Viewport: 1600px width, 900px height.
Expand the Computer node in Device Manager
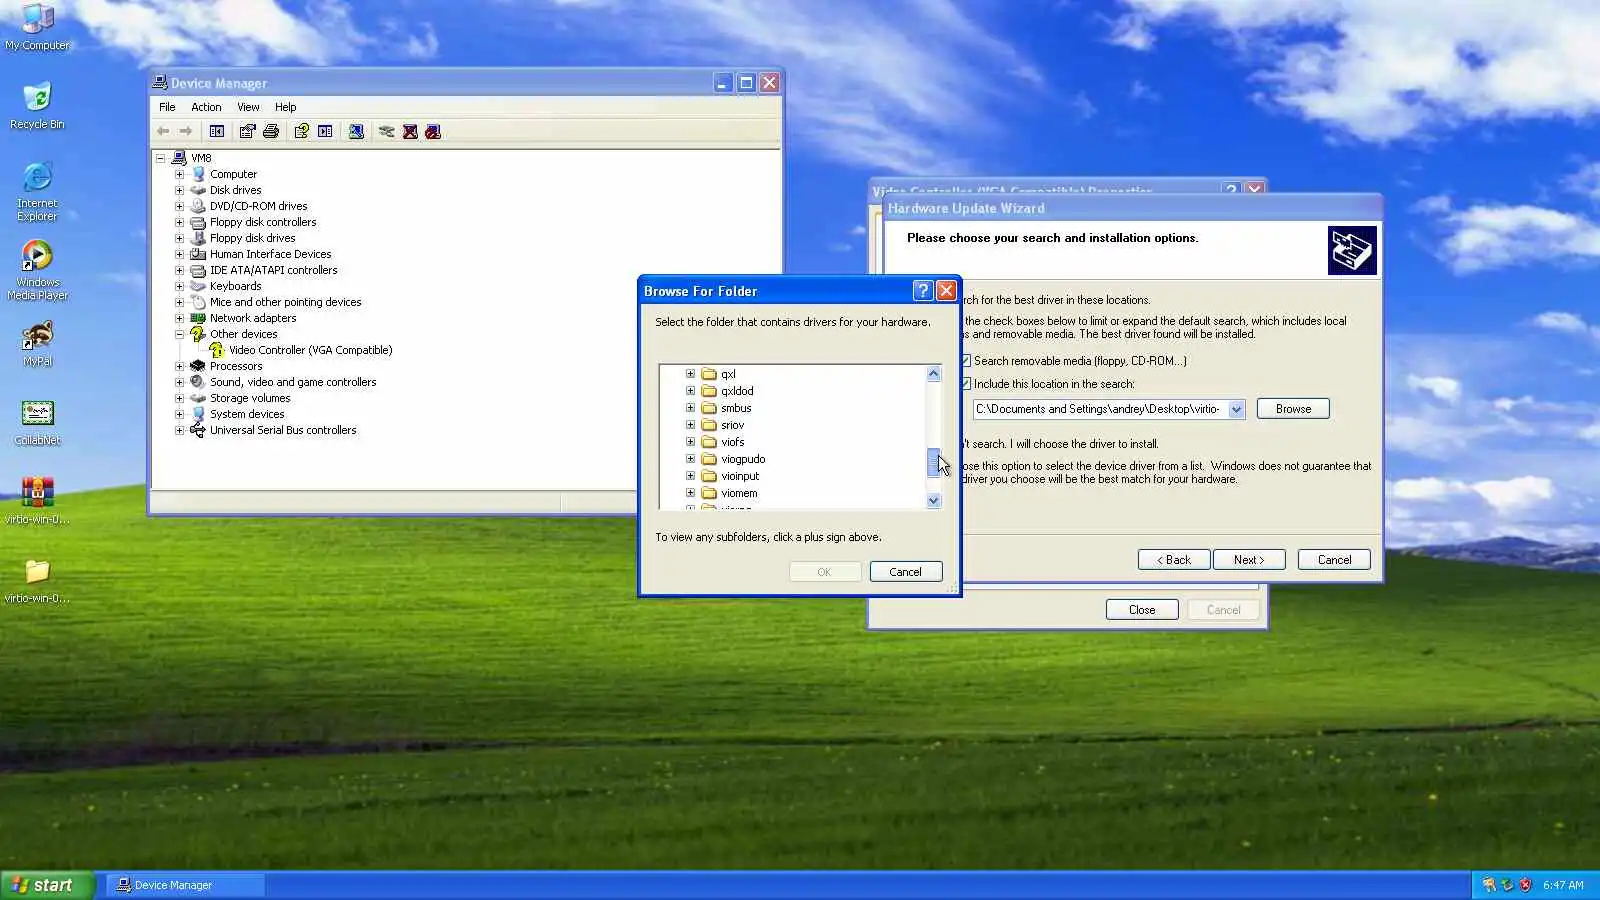point(179,174)
